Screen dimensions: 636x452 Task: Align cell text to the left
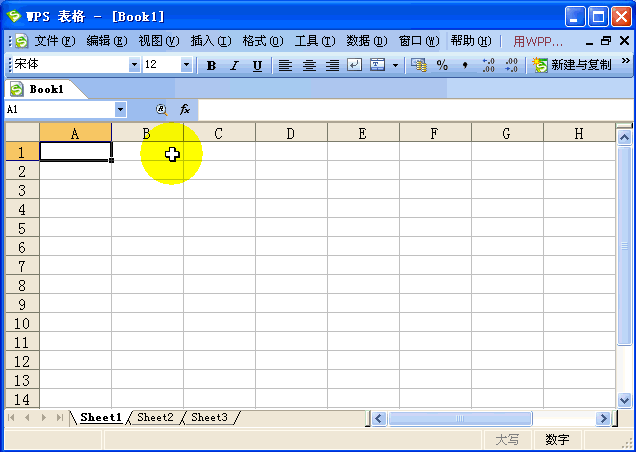coord(285,65)
